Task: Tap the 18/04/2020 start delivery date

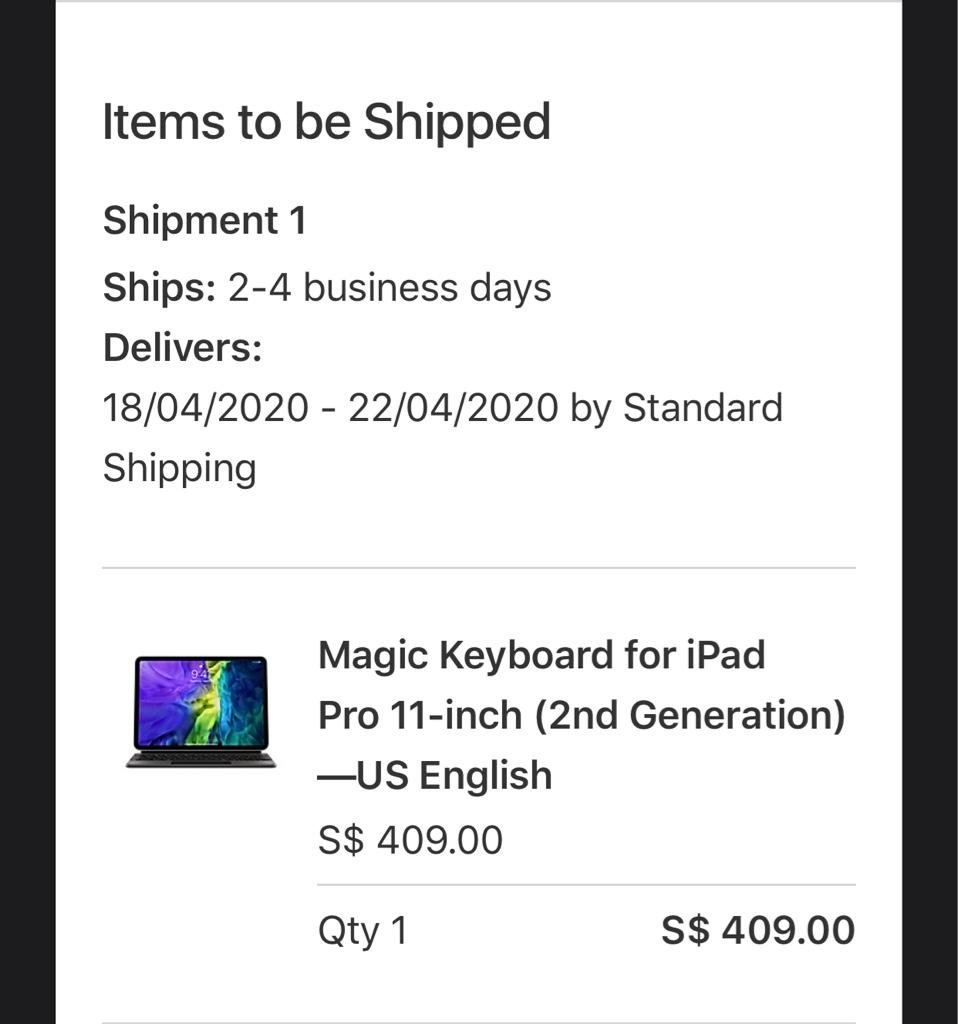Action: [x=205, y=408]
